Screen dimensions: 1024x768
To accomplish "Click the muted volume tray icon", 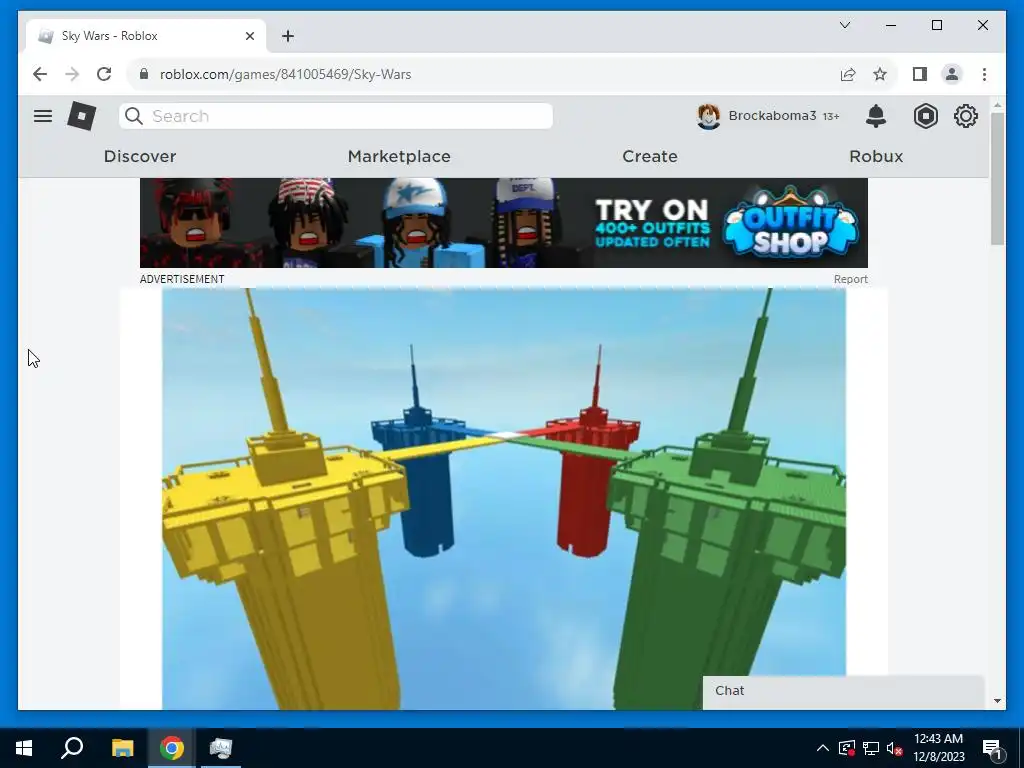I will click(x=895, y=748).
